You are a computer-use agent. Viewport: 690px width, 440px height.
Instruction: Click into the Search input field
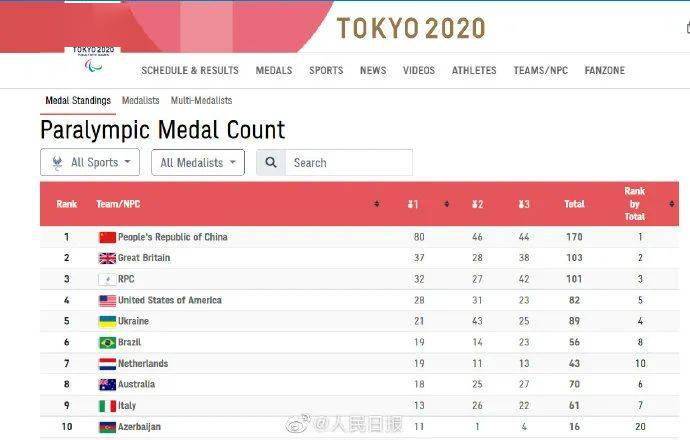click(x=349, y=162)
